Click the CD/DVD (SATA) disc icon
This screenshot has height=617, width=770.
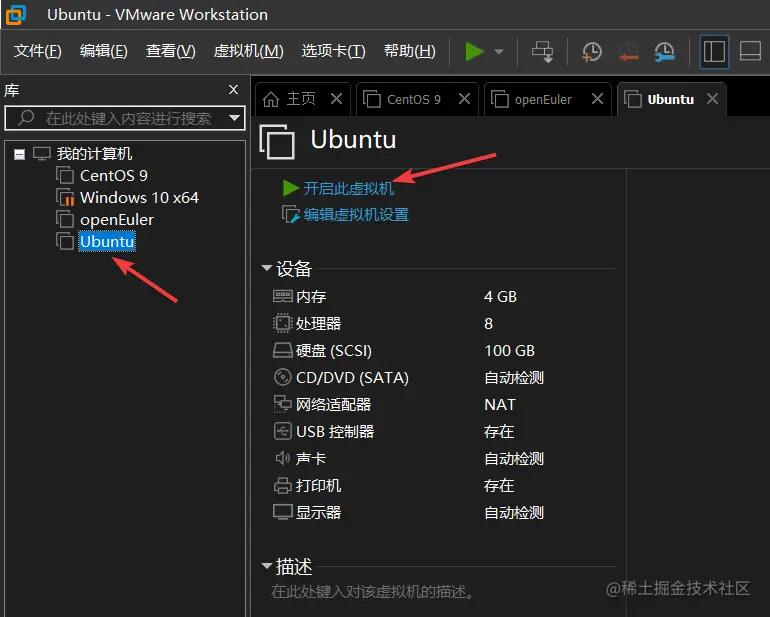pos(282,377)
